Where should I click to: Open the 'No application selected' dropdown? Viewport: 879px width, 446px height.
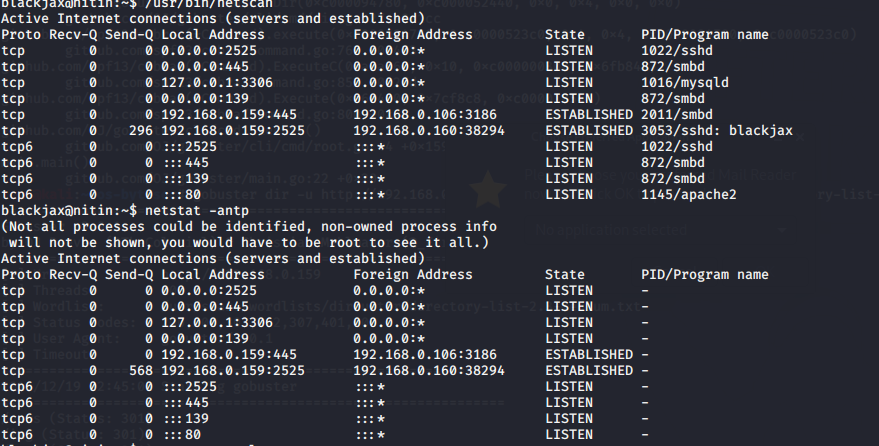point(660,231)
